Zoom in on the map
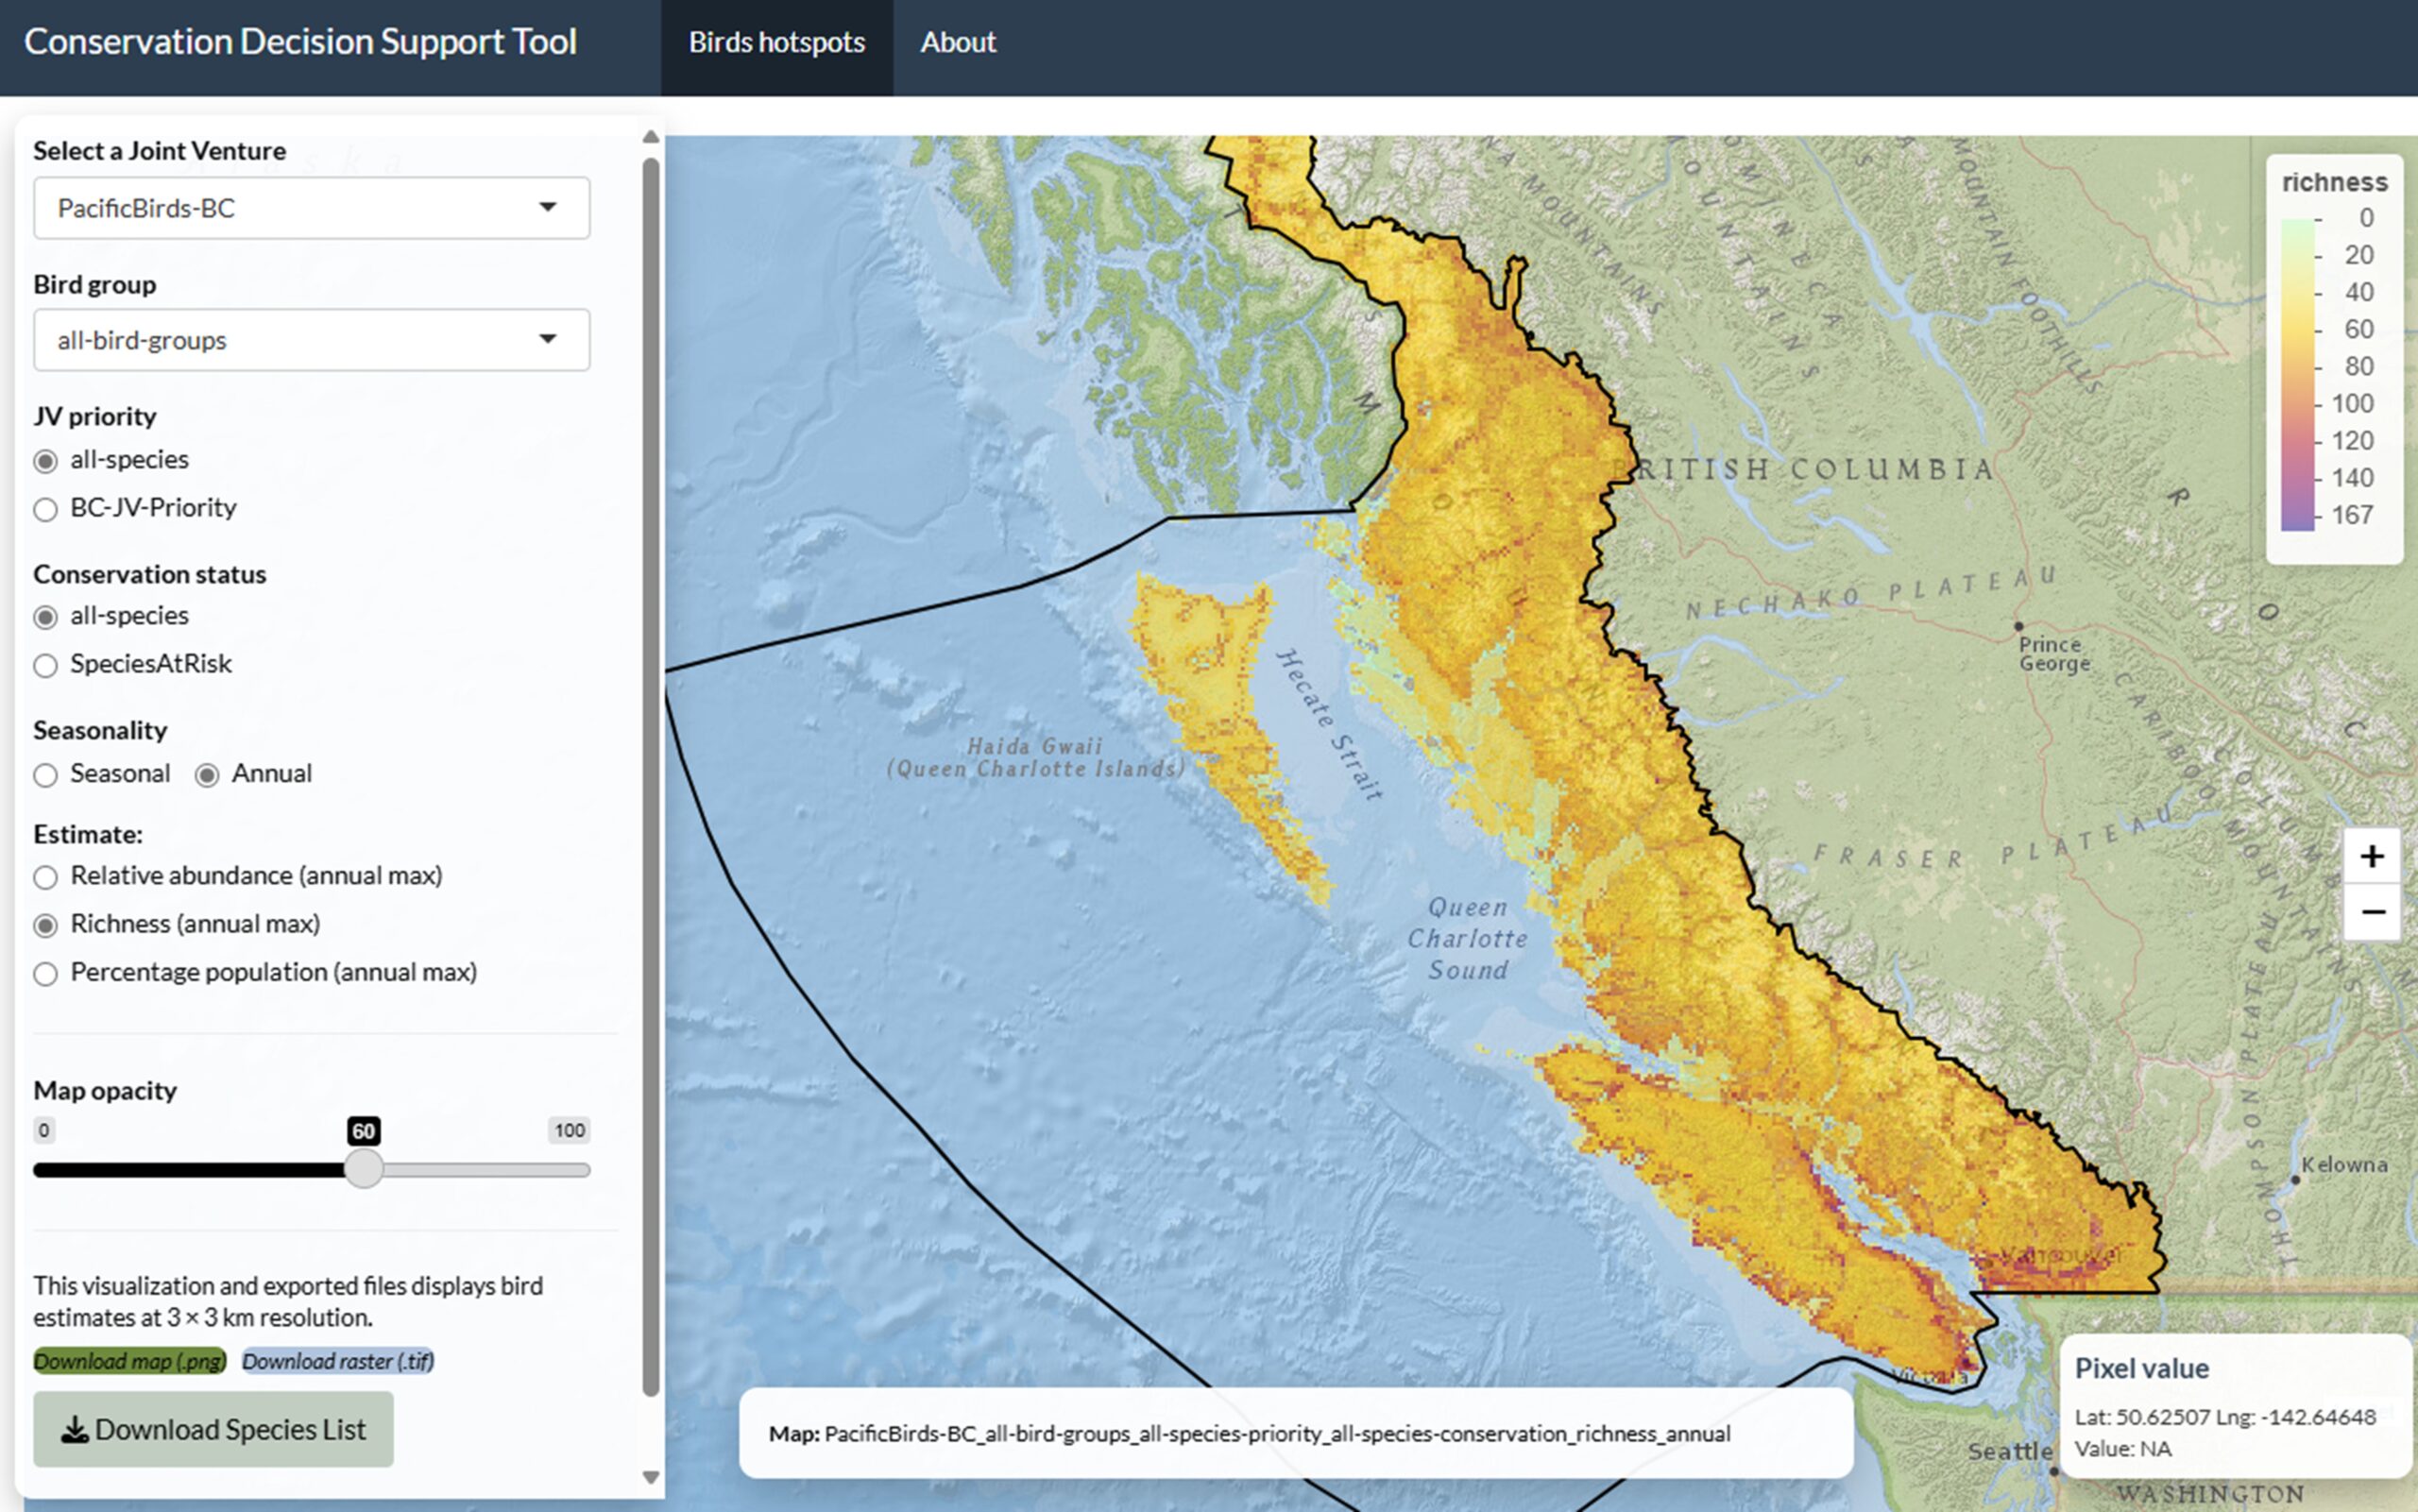Image resolution: width=2418 pixels, height=1512 pixels. pyautogui.click(x=2371, y=856)
